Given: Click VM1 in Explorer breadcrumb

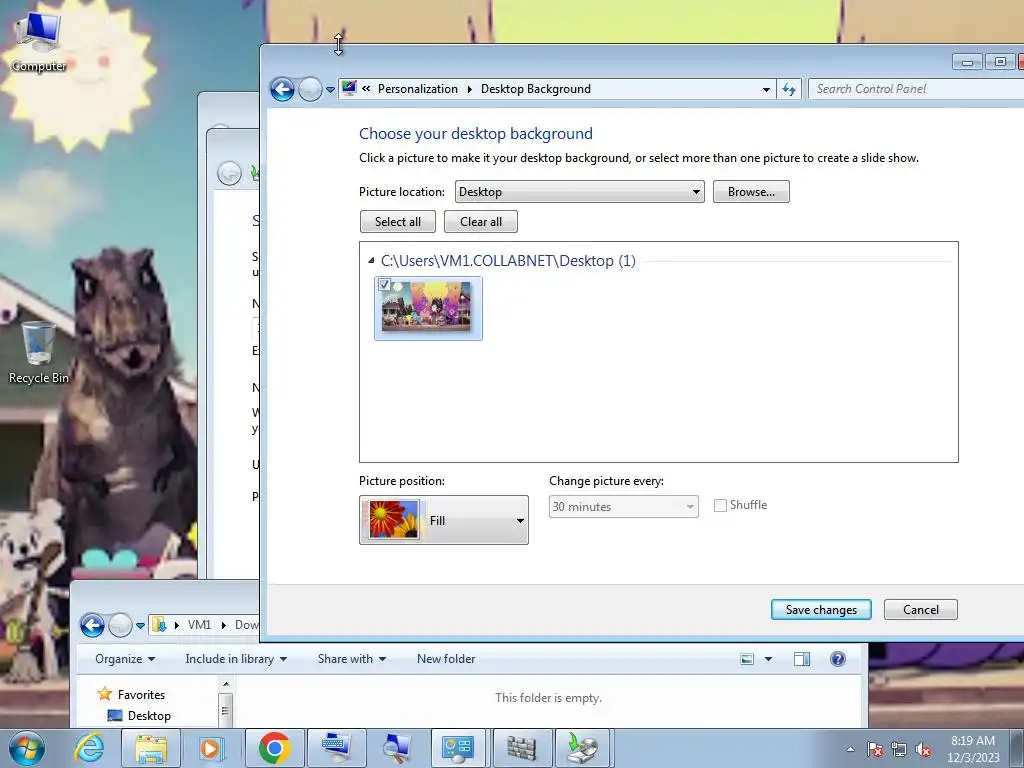Looking at the screenshot, I should tap(199, 625).
